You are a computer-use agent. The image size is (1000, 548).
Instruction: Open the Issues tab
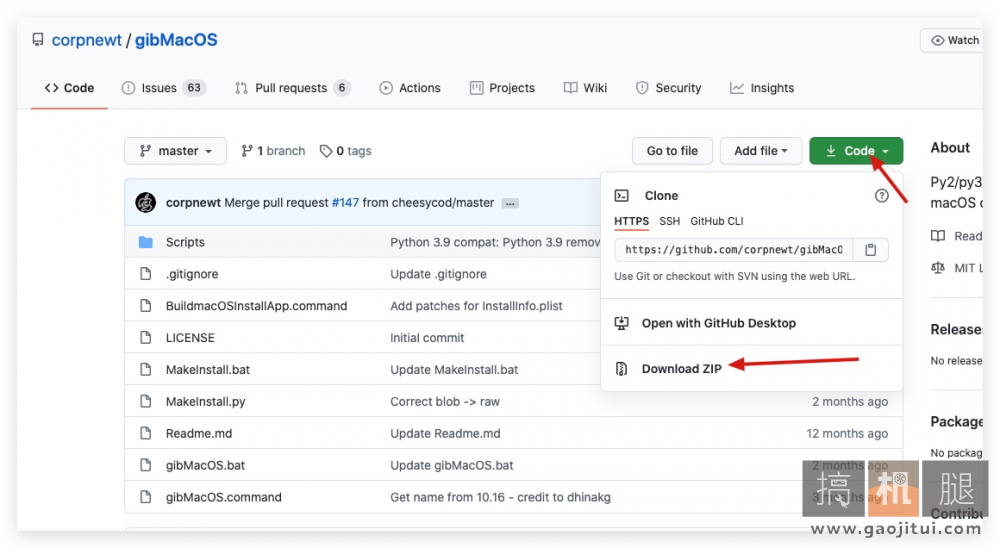coord(163,88)
